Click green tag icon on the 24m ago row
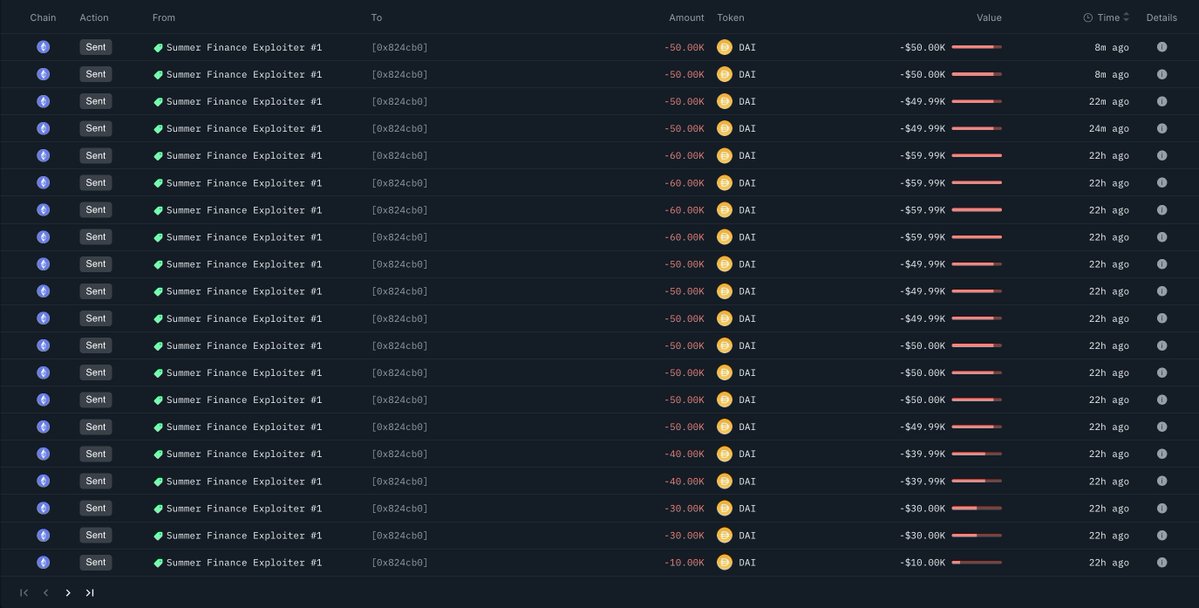The width and height of the screenshot is (1199, 608). click(x=158, y=128)
